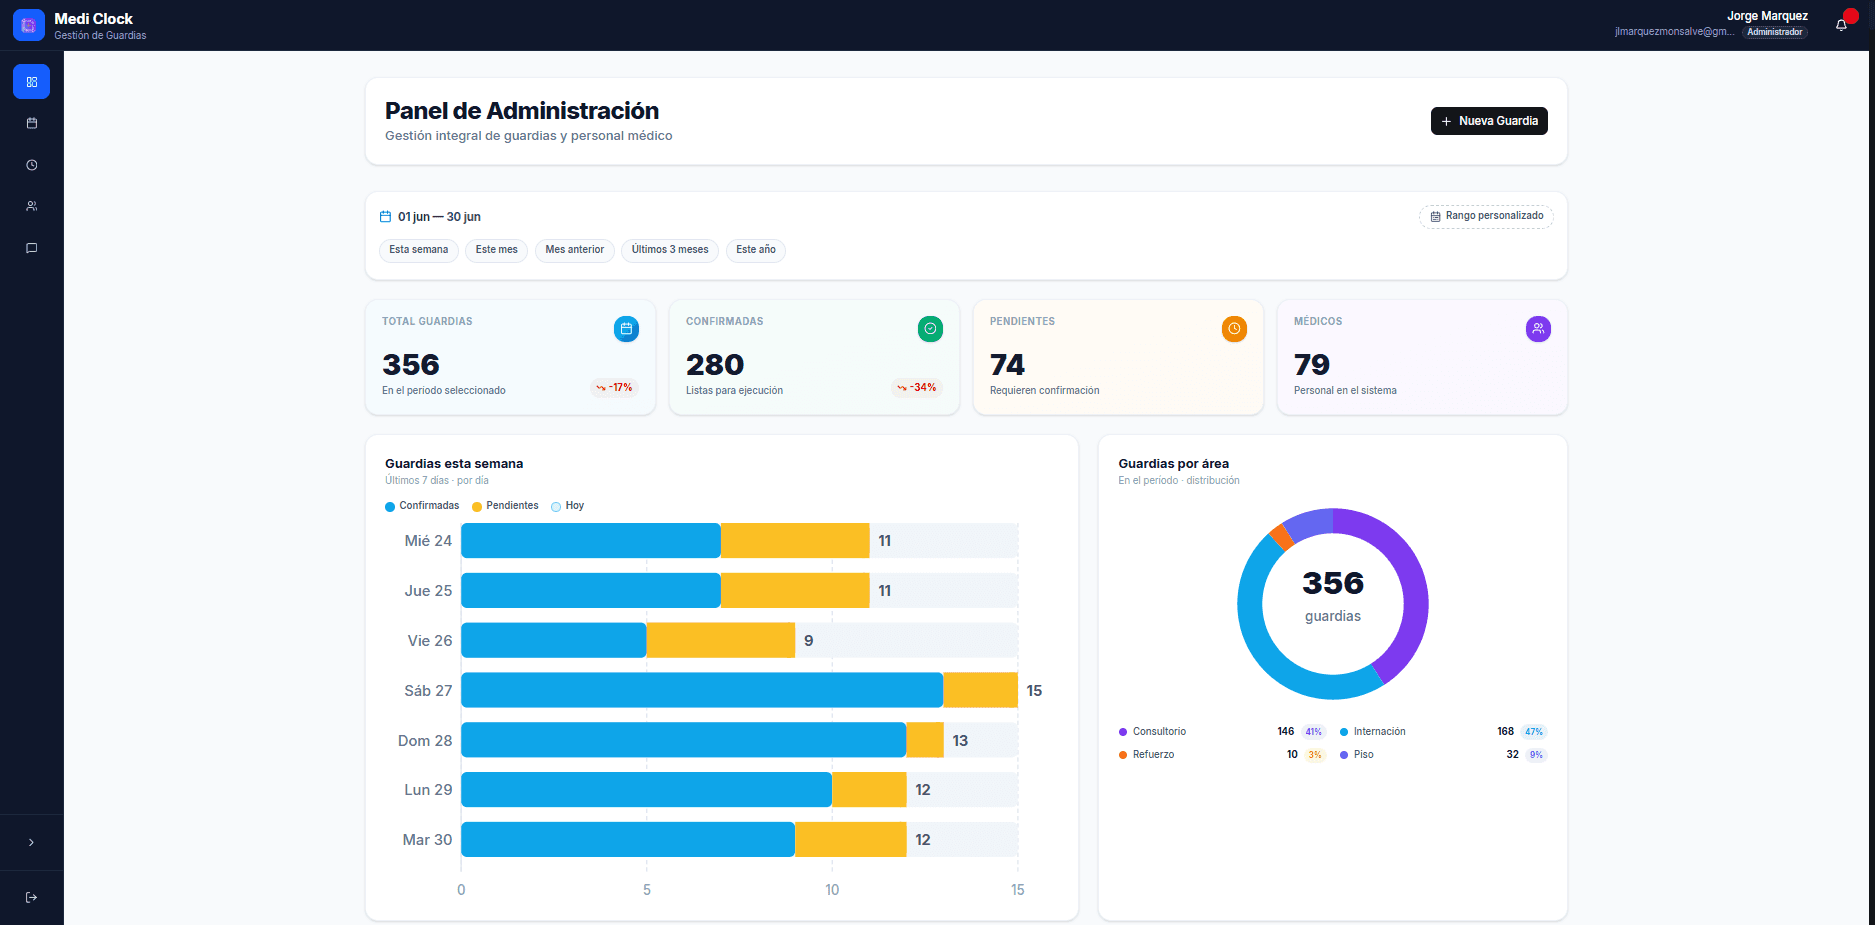
Task: Open the users icon in sidebar
Action: pyautogui.click(x=31, y=206)
